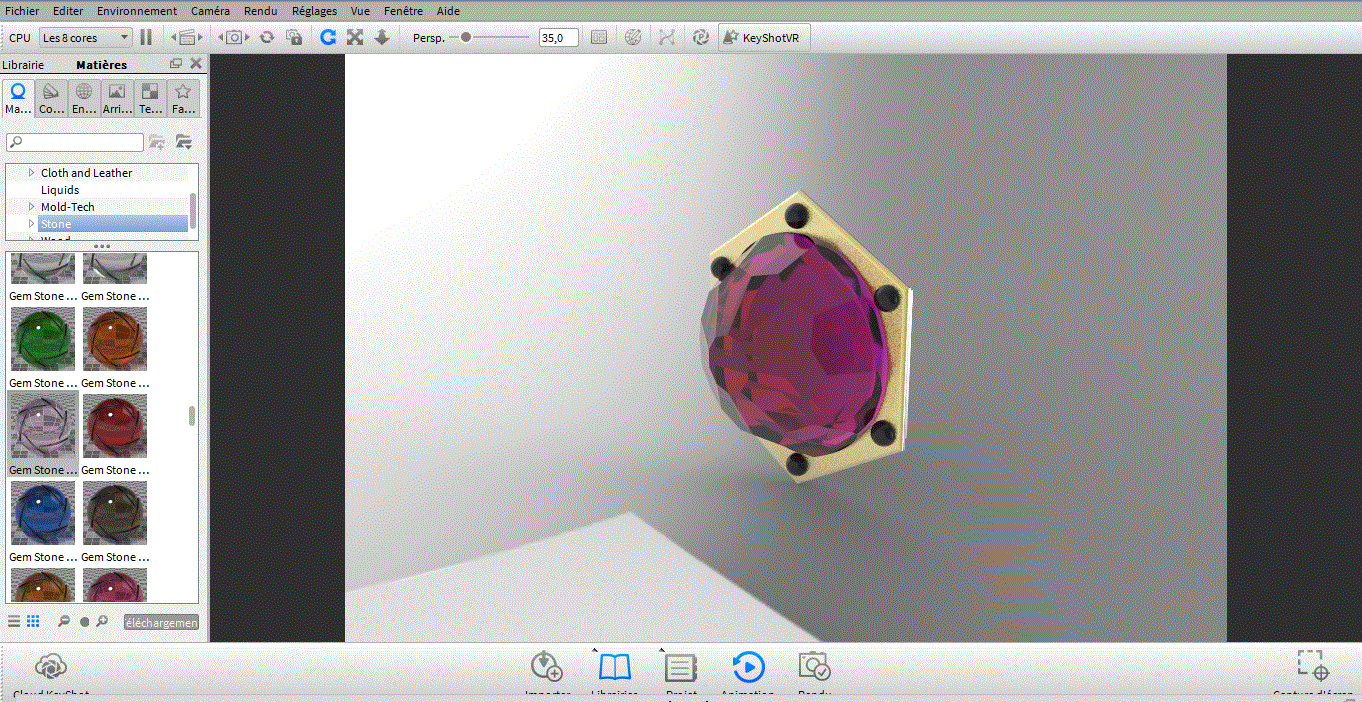Toggle the NURBS mode icon
This screenshot has height=702, width=1362.
click(x=666, y=37)
